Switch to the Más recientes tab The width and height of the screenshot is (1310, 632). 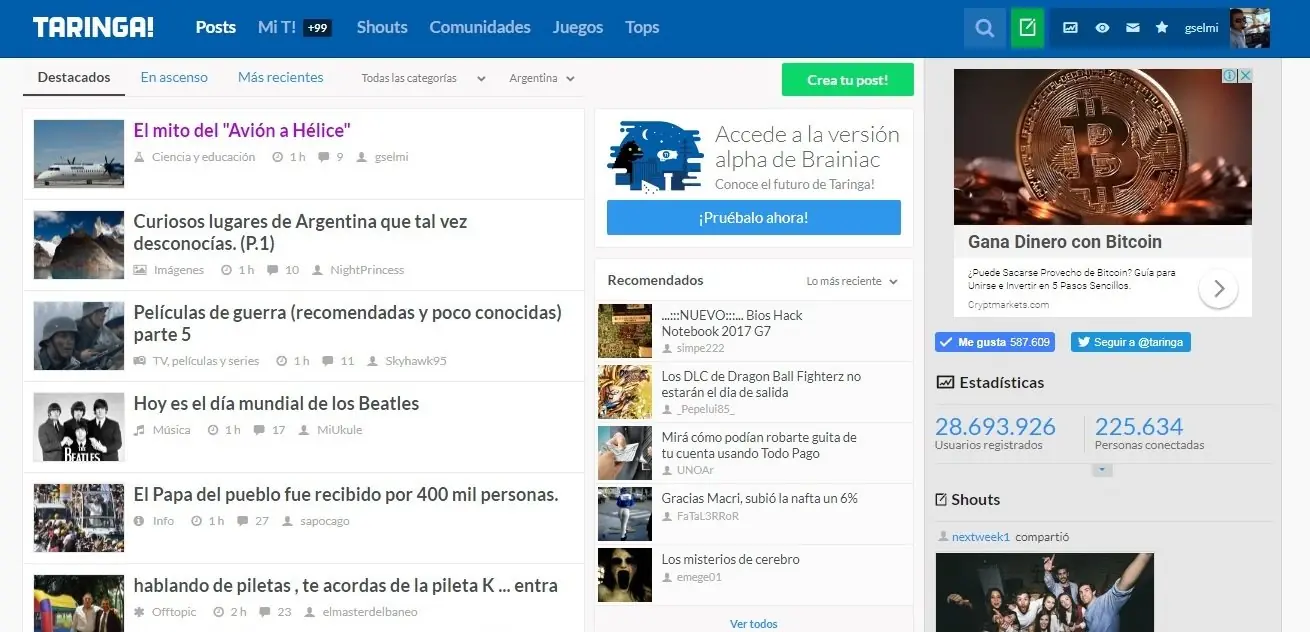click(x=281, y=77)
